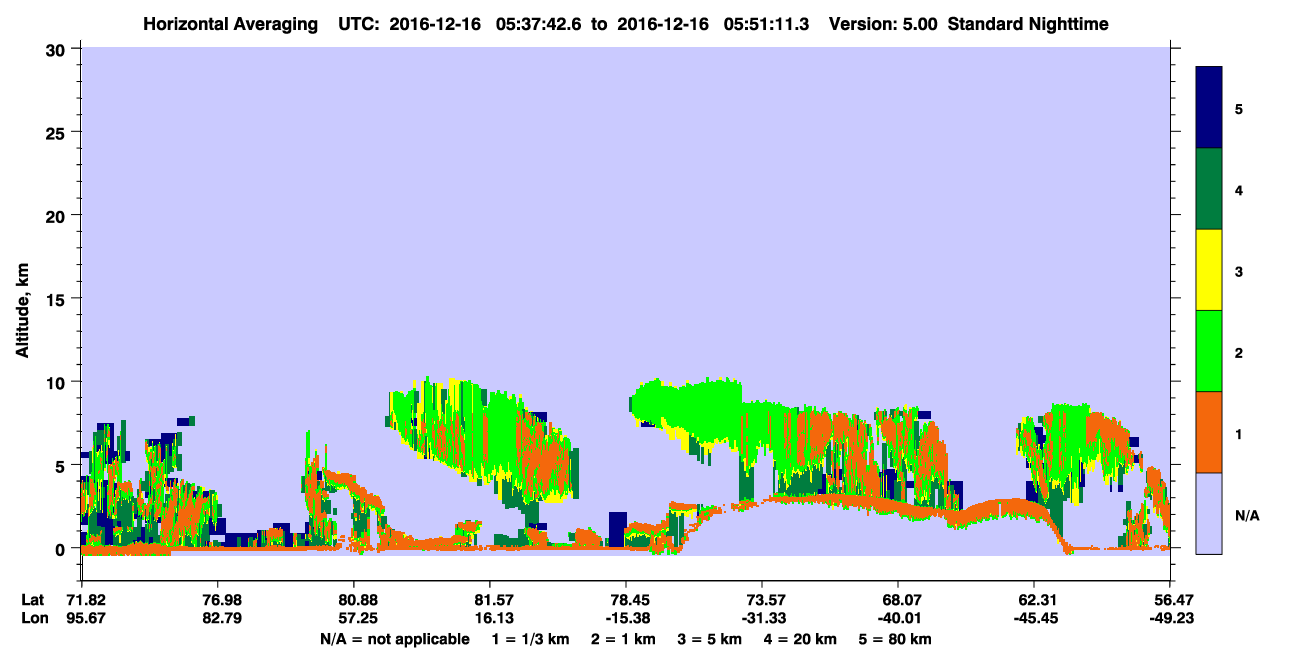Click the end time '05:51:11.3' in title
The width and height of the screenshot is (1300, 667).
(x=768, y=24)
